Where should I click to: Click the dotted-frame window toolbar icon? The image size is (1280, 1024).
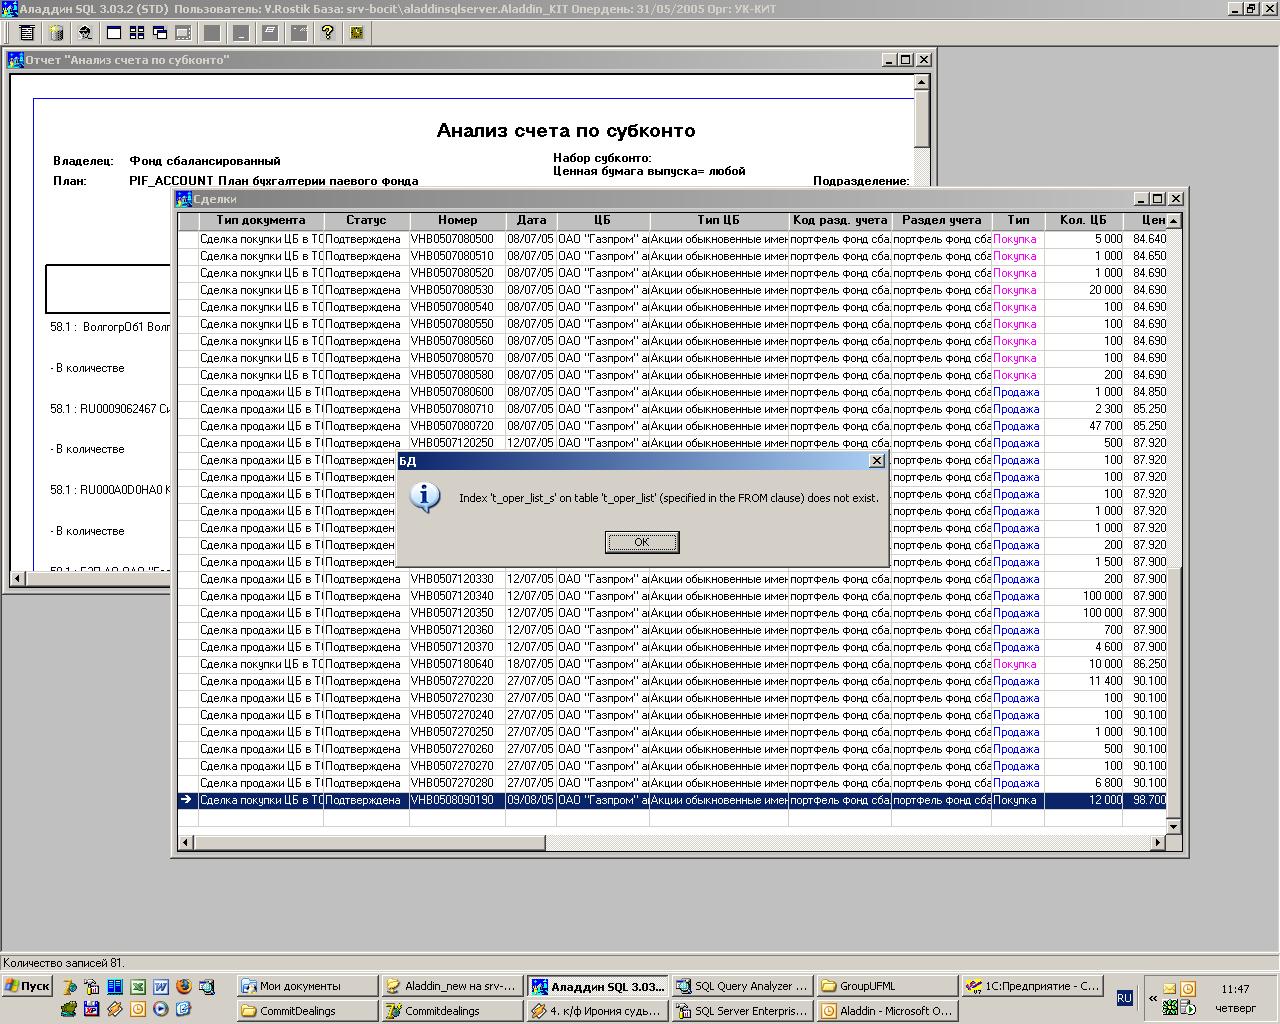(x=183, y=33)
